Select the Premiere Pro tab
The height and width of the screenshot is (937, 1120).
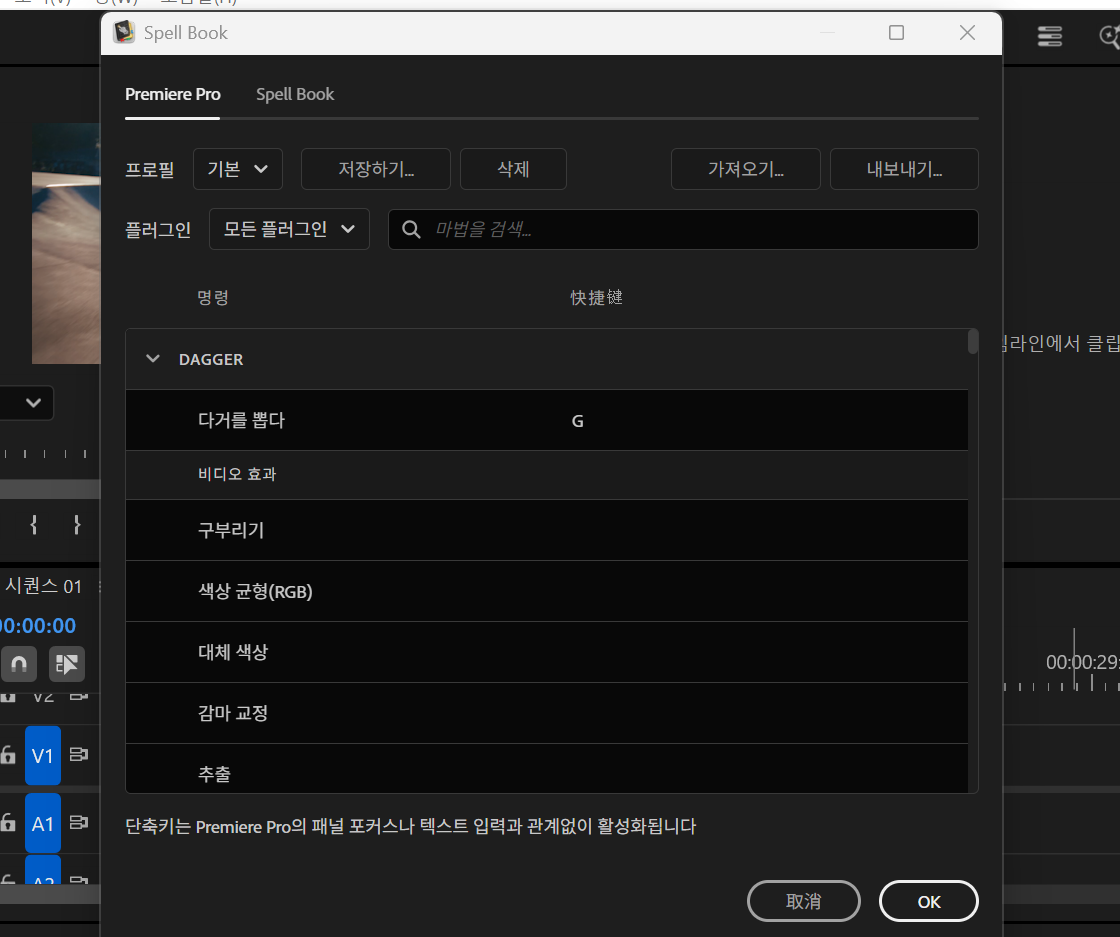(173, 94)
